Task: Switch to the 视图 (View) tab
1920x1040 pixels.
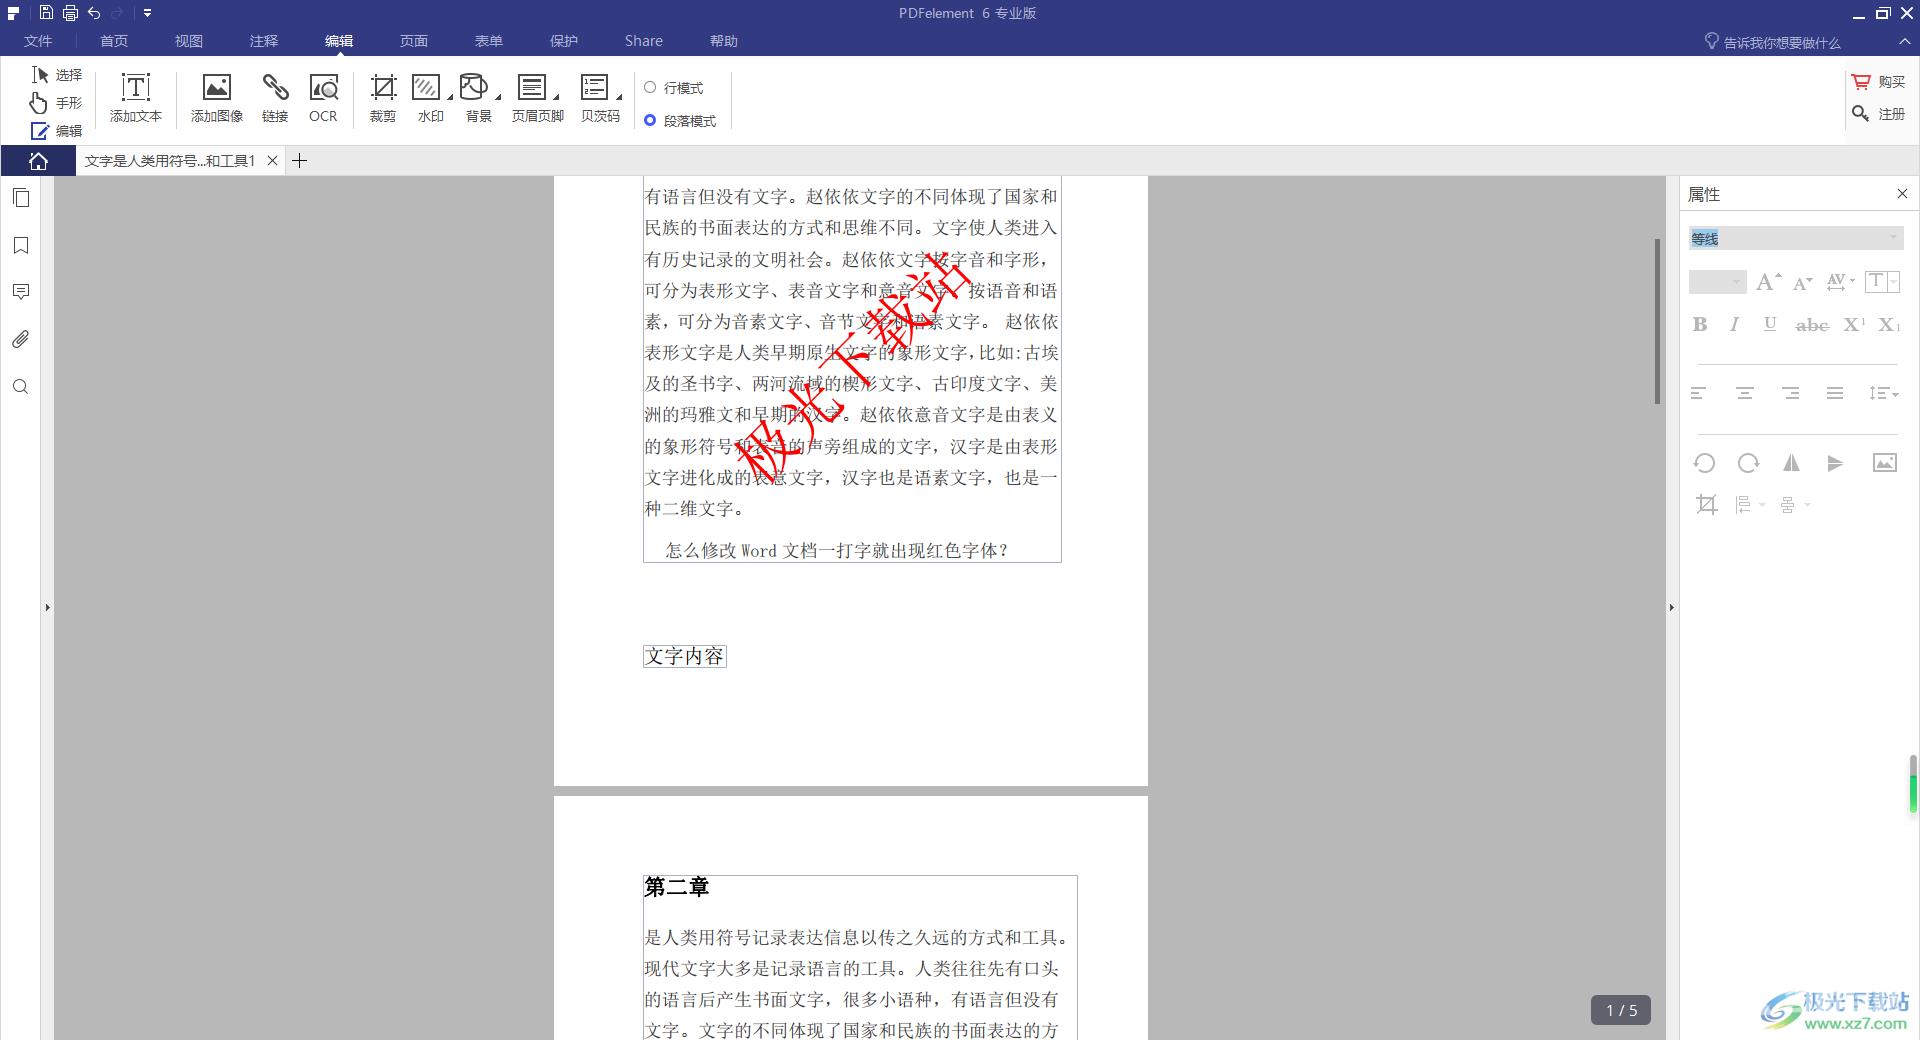Action: click(x=189, y=41)
